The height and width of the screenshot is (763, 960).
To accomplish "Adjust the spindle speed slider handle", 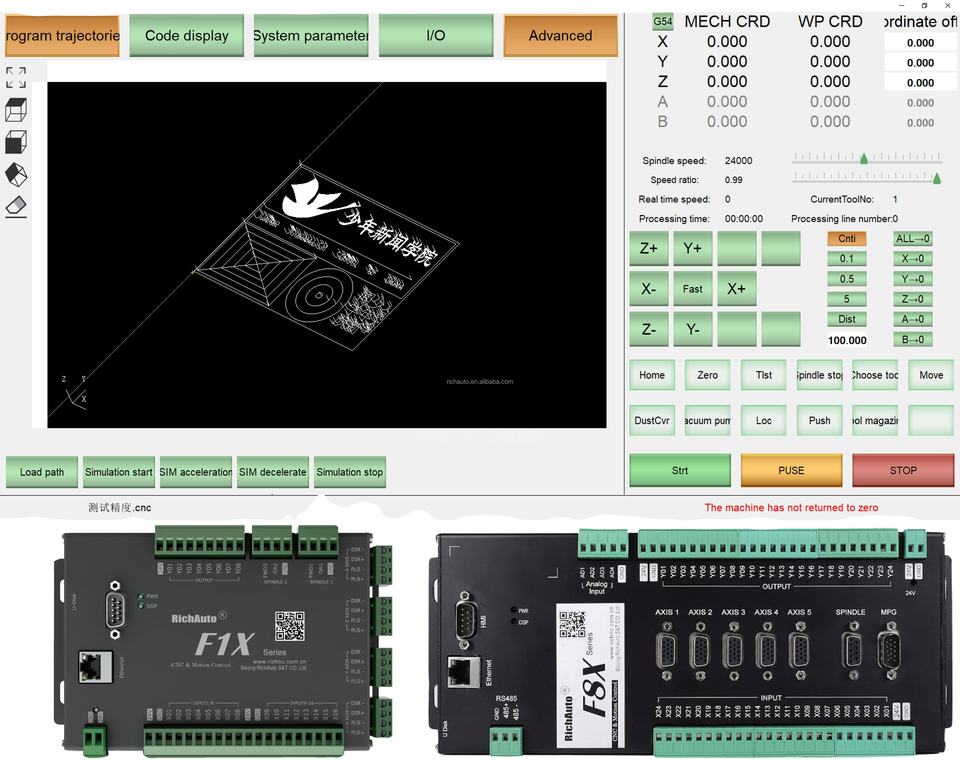I will 863,159.
